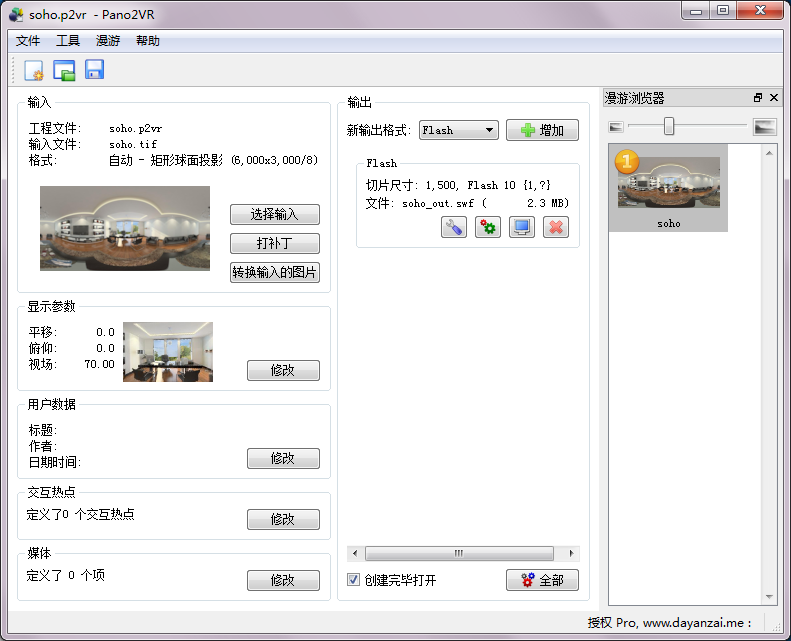Click large thumbnail size icon in tour browser
This screenshot has height=641, width=791.
point(765,126)
